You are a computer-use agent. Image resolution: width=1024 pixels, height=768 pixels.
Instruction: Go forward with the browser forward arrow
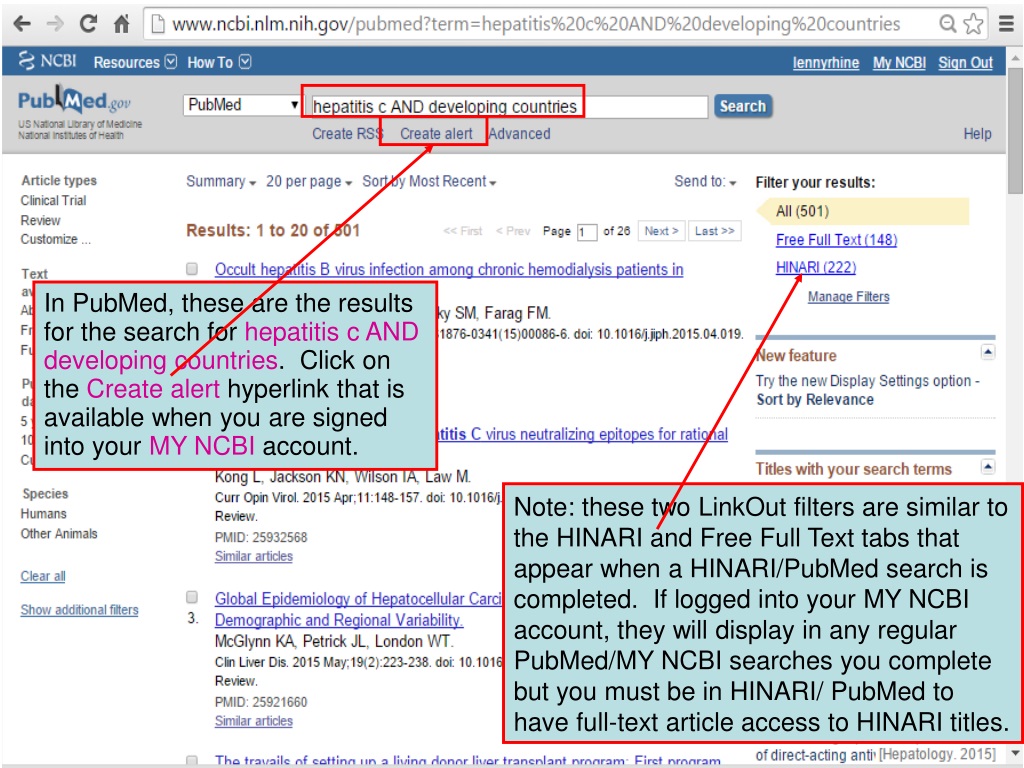[x=55, y=24]
